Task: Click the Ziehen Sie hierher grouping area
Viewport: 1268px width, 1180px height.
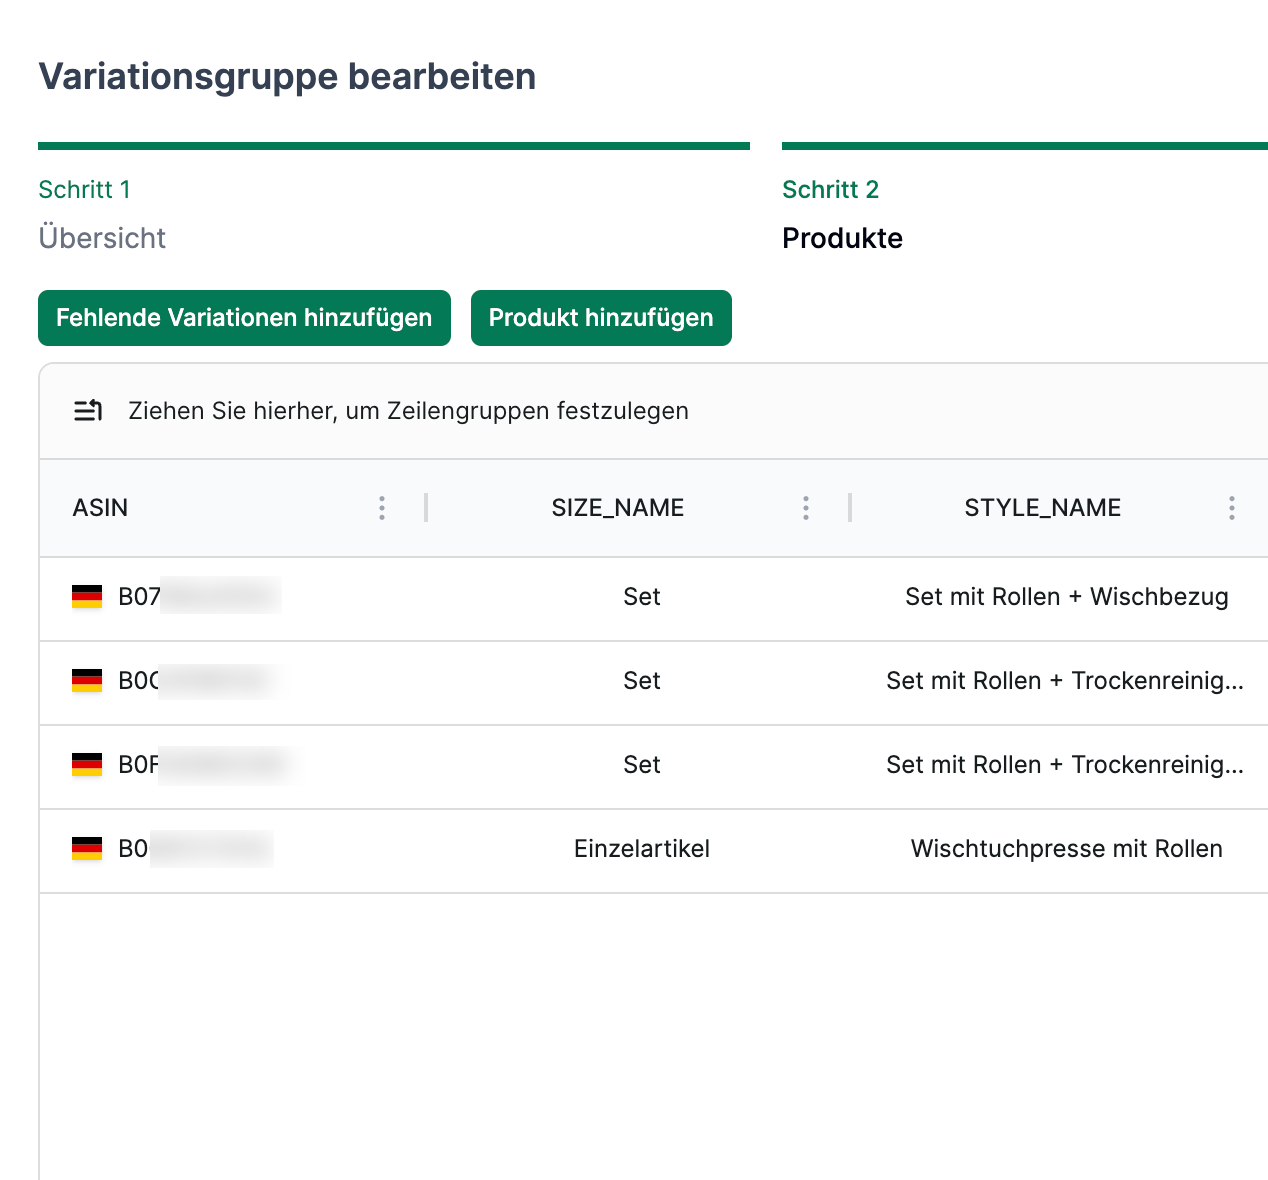Action: click(x=408, y=410)
